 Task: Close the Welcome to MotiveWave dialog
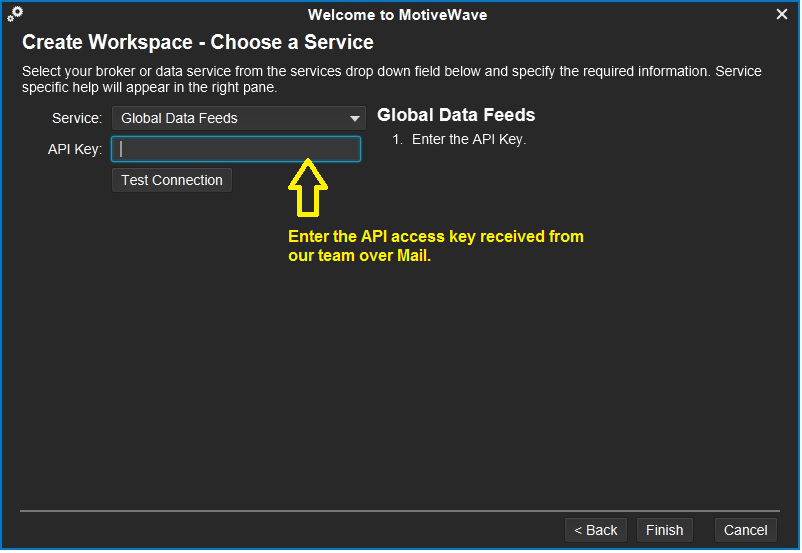tap(782, 14)
